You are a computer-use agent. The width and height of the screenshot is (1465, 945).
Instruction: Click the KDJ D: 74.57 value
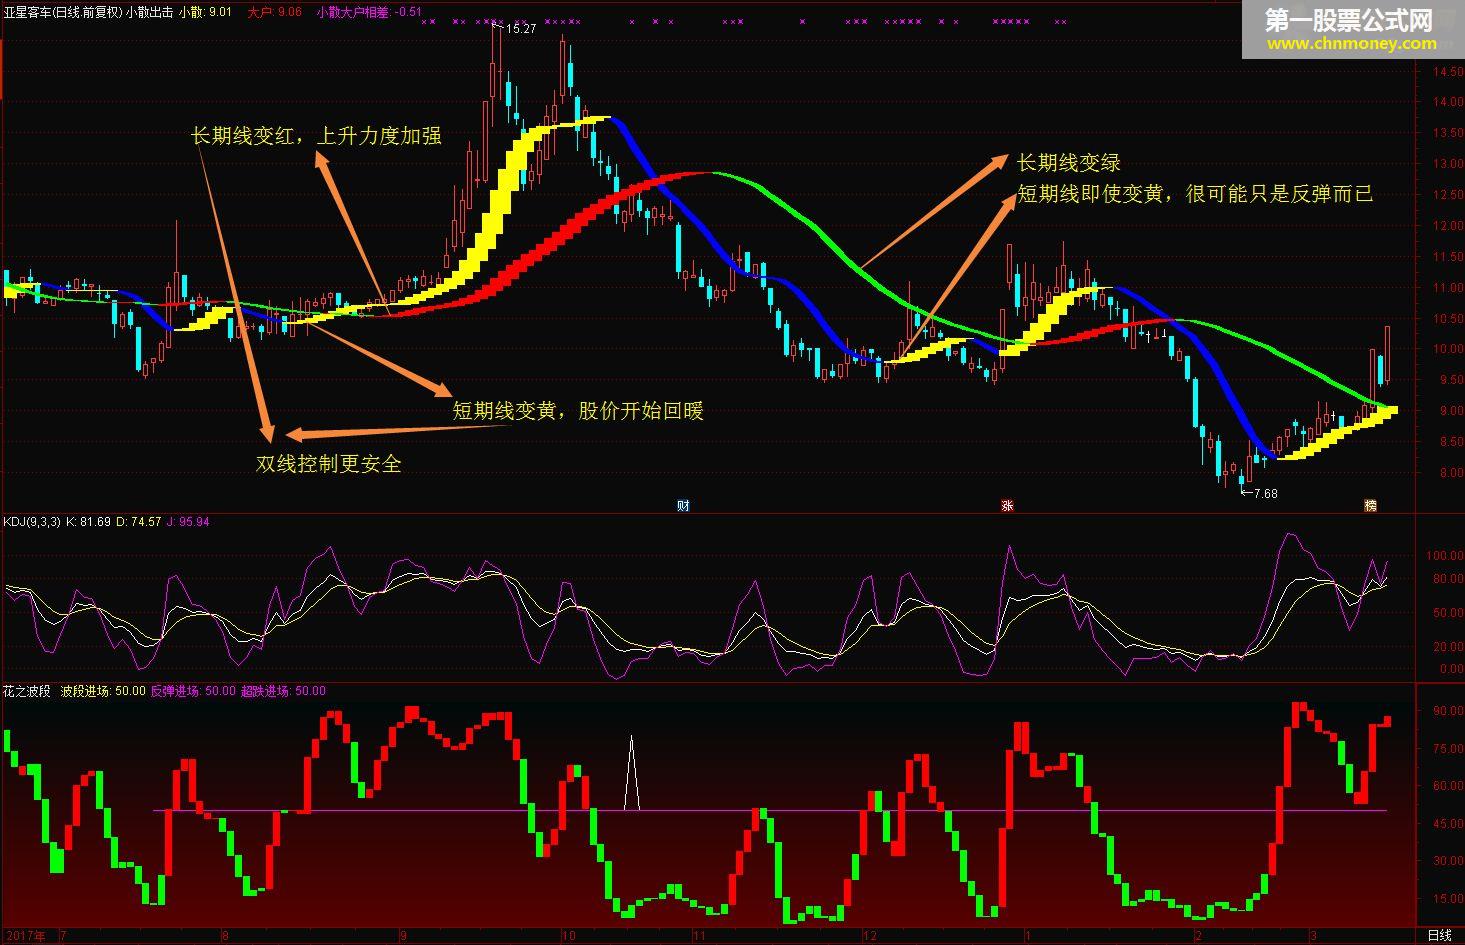pyautogui.click(x=139, y=521)
